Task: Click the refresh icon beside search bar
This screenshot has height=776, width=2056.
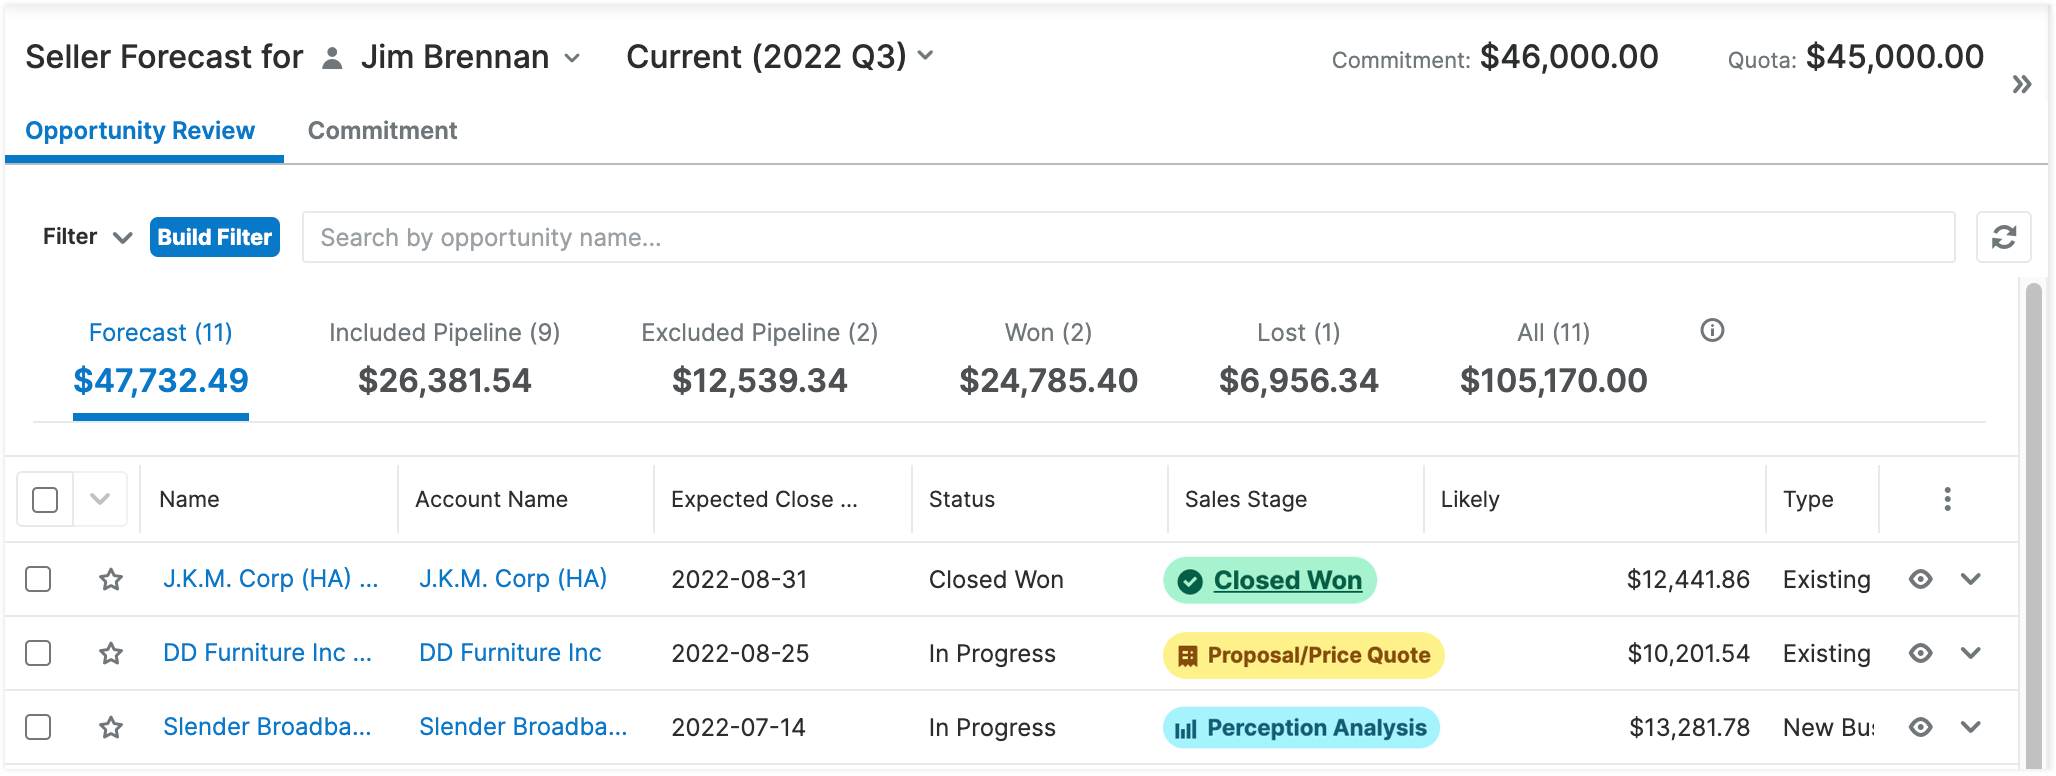Action: tap(2003, 237)
